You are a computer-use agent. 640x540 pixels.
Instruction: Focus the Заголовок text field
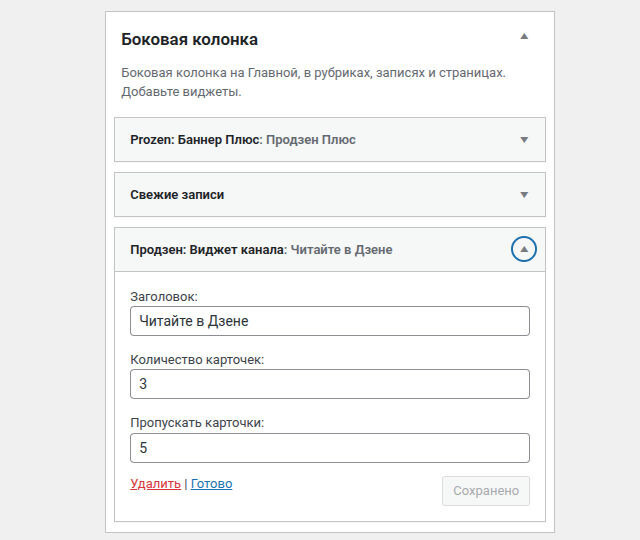pyautogui.click(x=330, y=321)
